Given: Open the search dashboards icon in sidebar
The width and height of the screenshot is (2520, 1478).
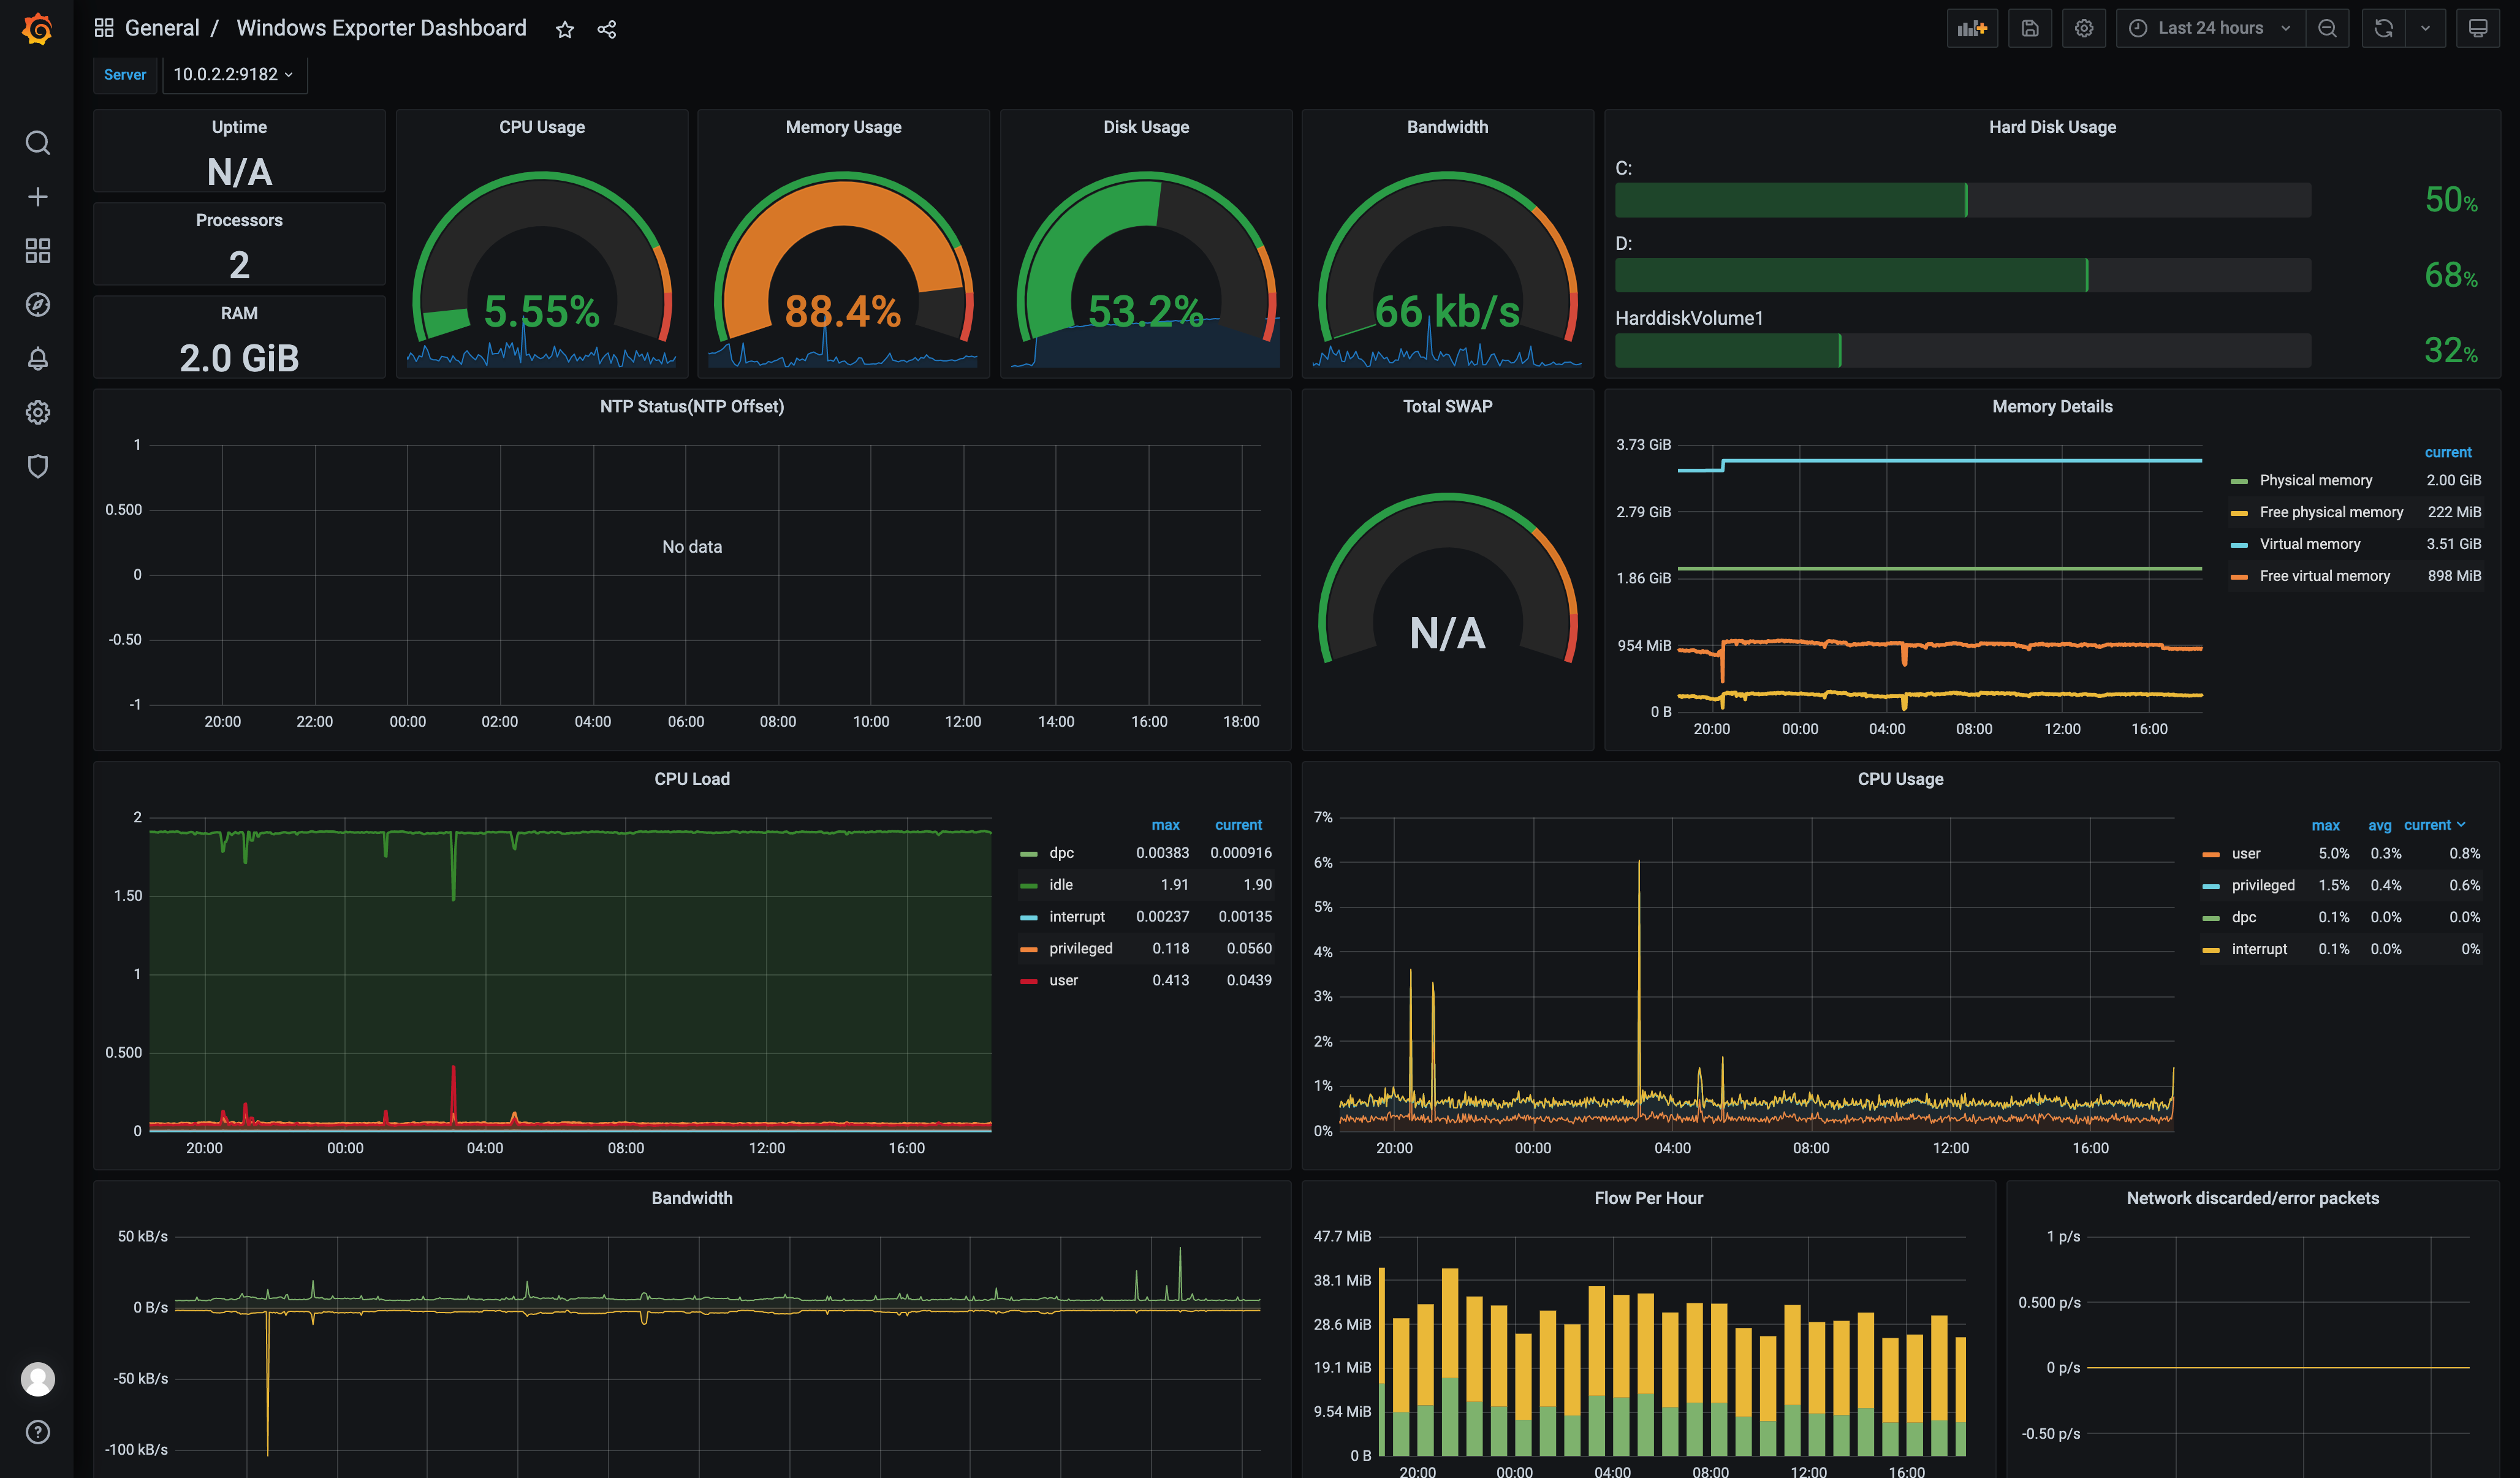Looking at the screenshot, I should click(x=37, y=143).
